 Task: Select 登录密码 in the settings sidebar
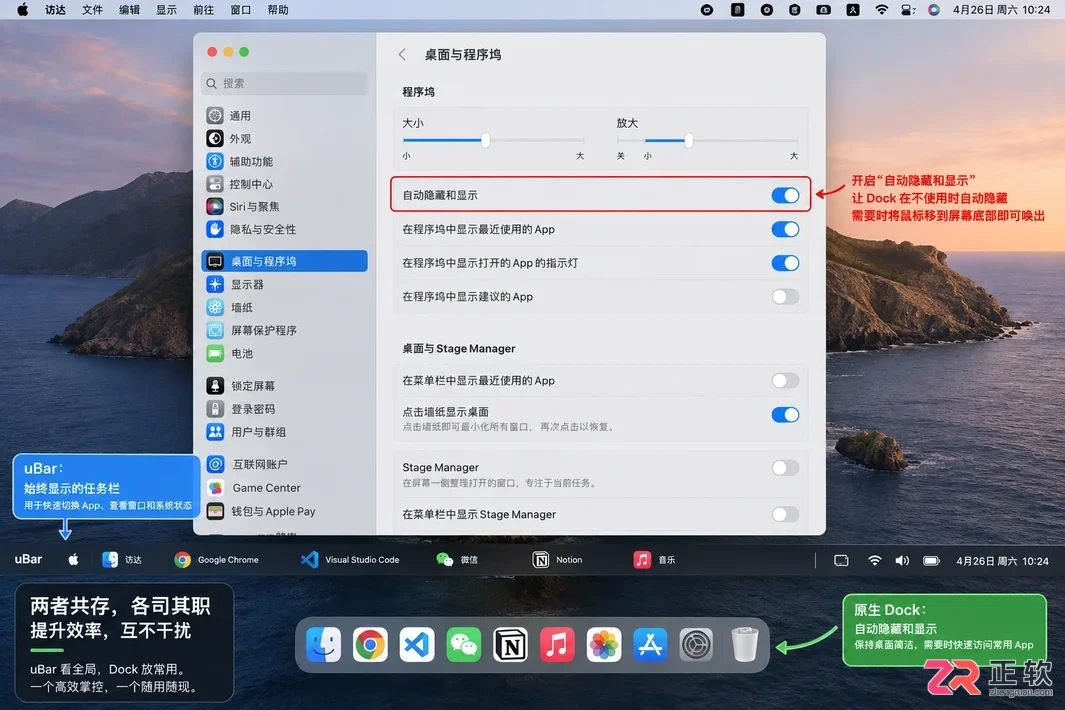[x=285, y=409]
